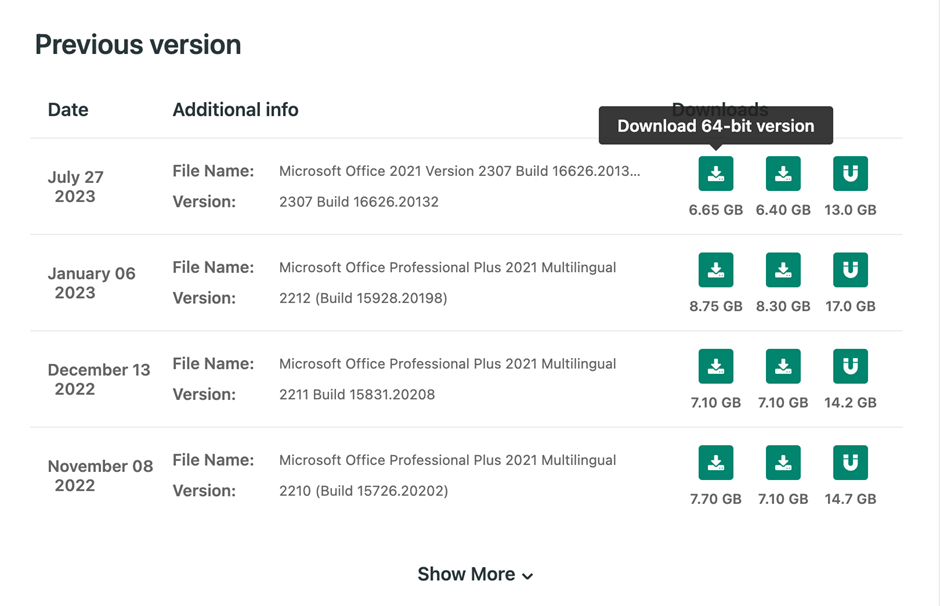Screen dimensions: 940x606
Task: Download the 8.30 GB January 06 file
Action: 783,270
